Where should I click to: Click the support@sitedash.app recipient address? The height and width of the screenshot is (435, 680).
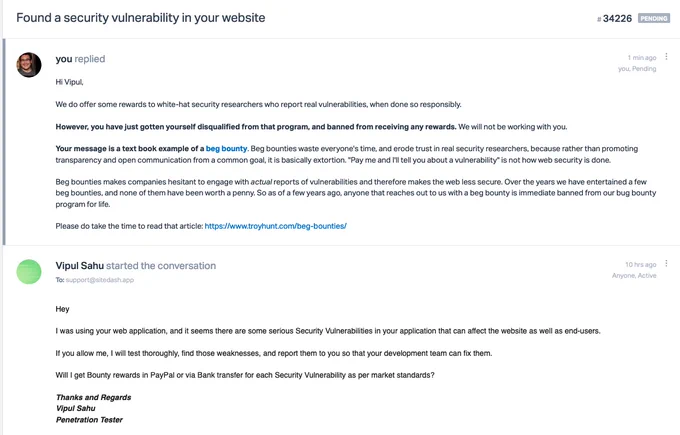100,280
